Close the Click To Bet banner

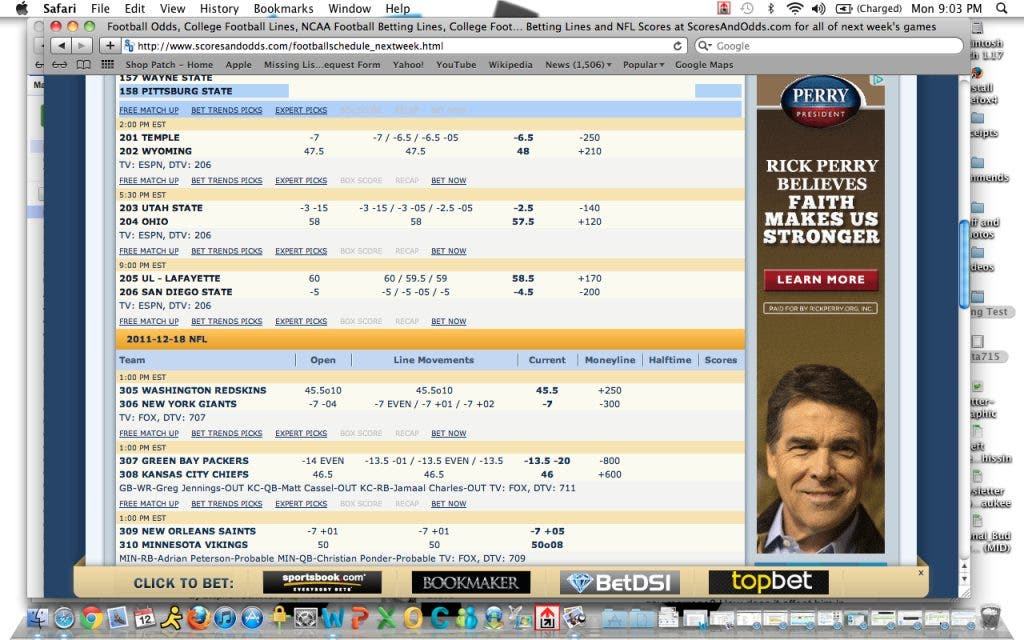(921, 573)
